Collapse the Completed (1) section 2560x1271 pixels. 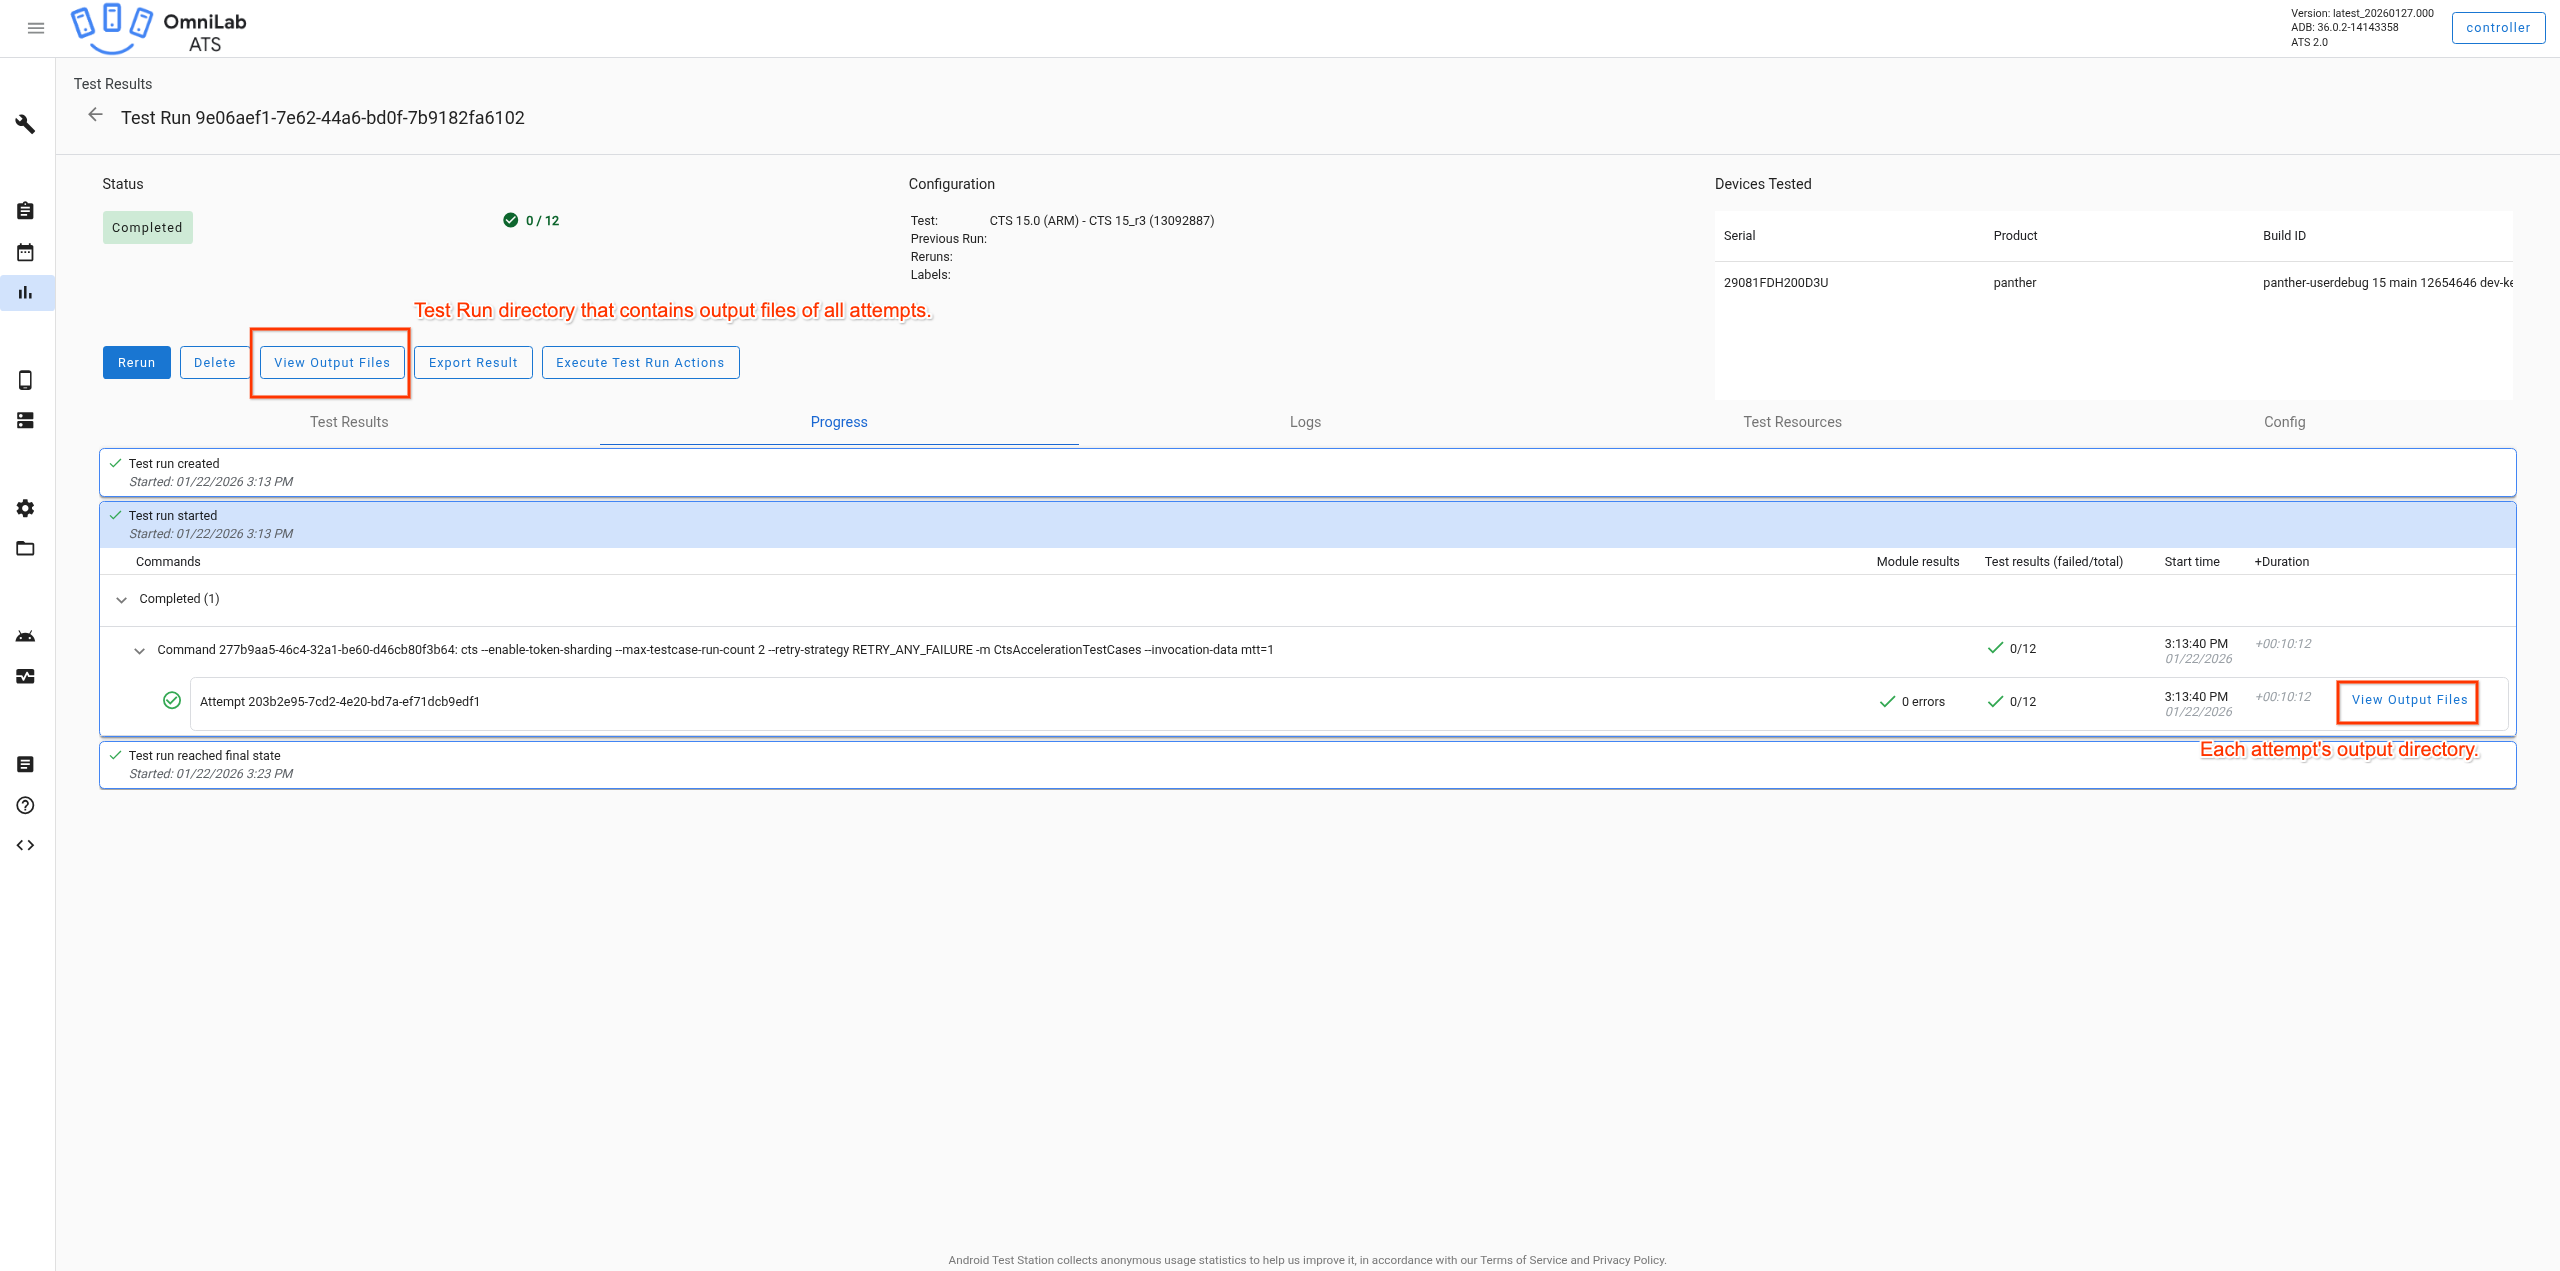[122, 599]
